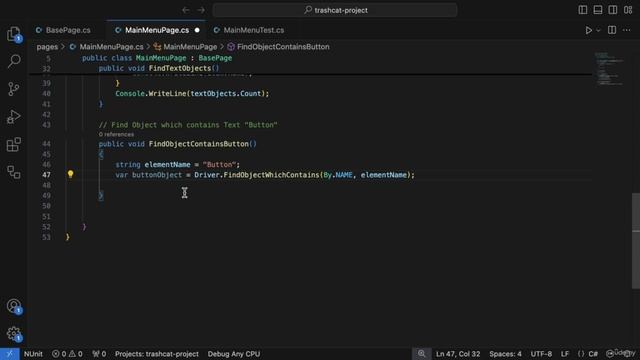
Task: Click the comment on line 43
Action: [x=188, y=125]
